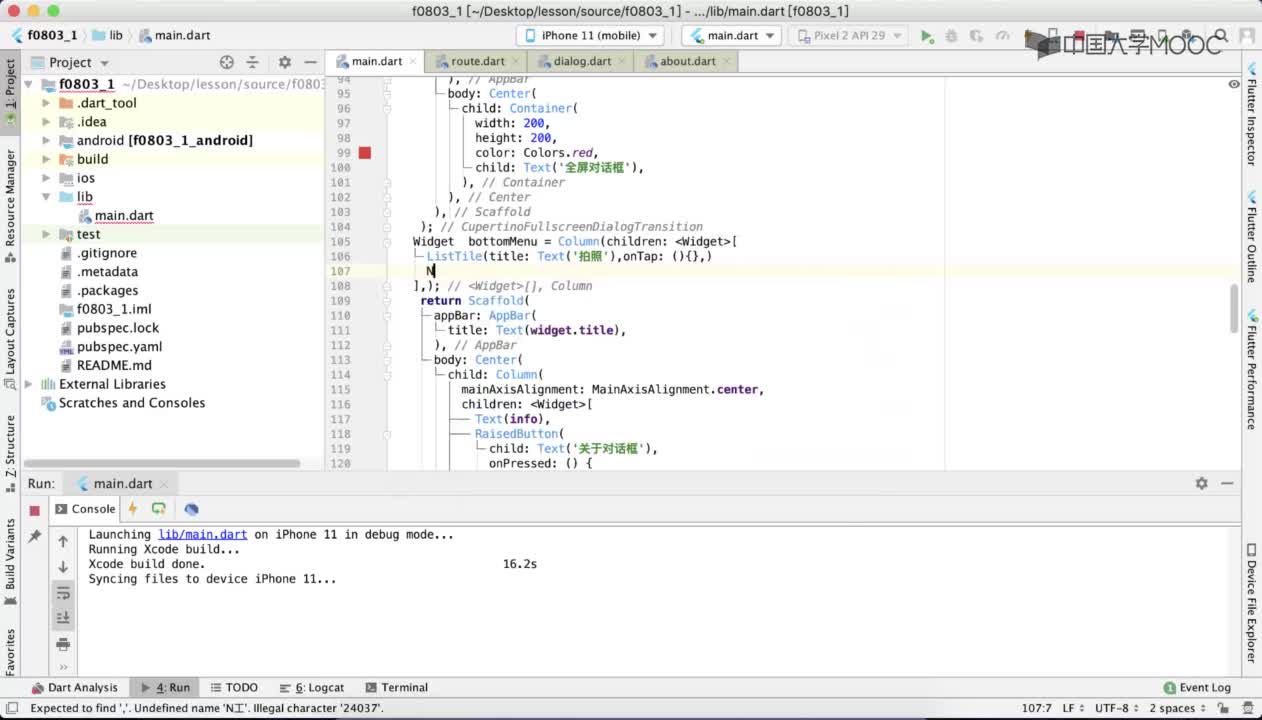Image resolution: width=1262 pixels, height=720 pixels.
Task: Click '2 spaces' indent setting
Action: pos(1178,708)
